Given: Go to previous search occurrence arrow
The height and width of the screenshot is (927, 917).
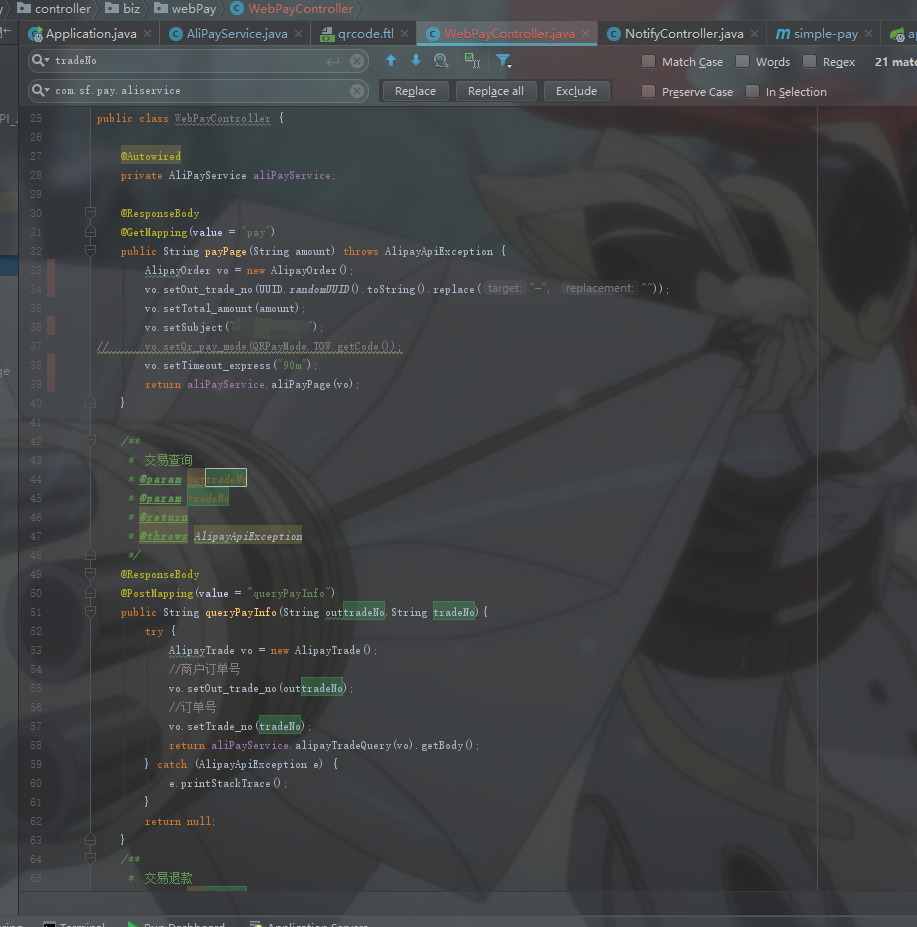Looking at the screenshot, I should [x=391, y=61].
